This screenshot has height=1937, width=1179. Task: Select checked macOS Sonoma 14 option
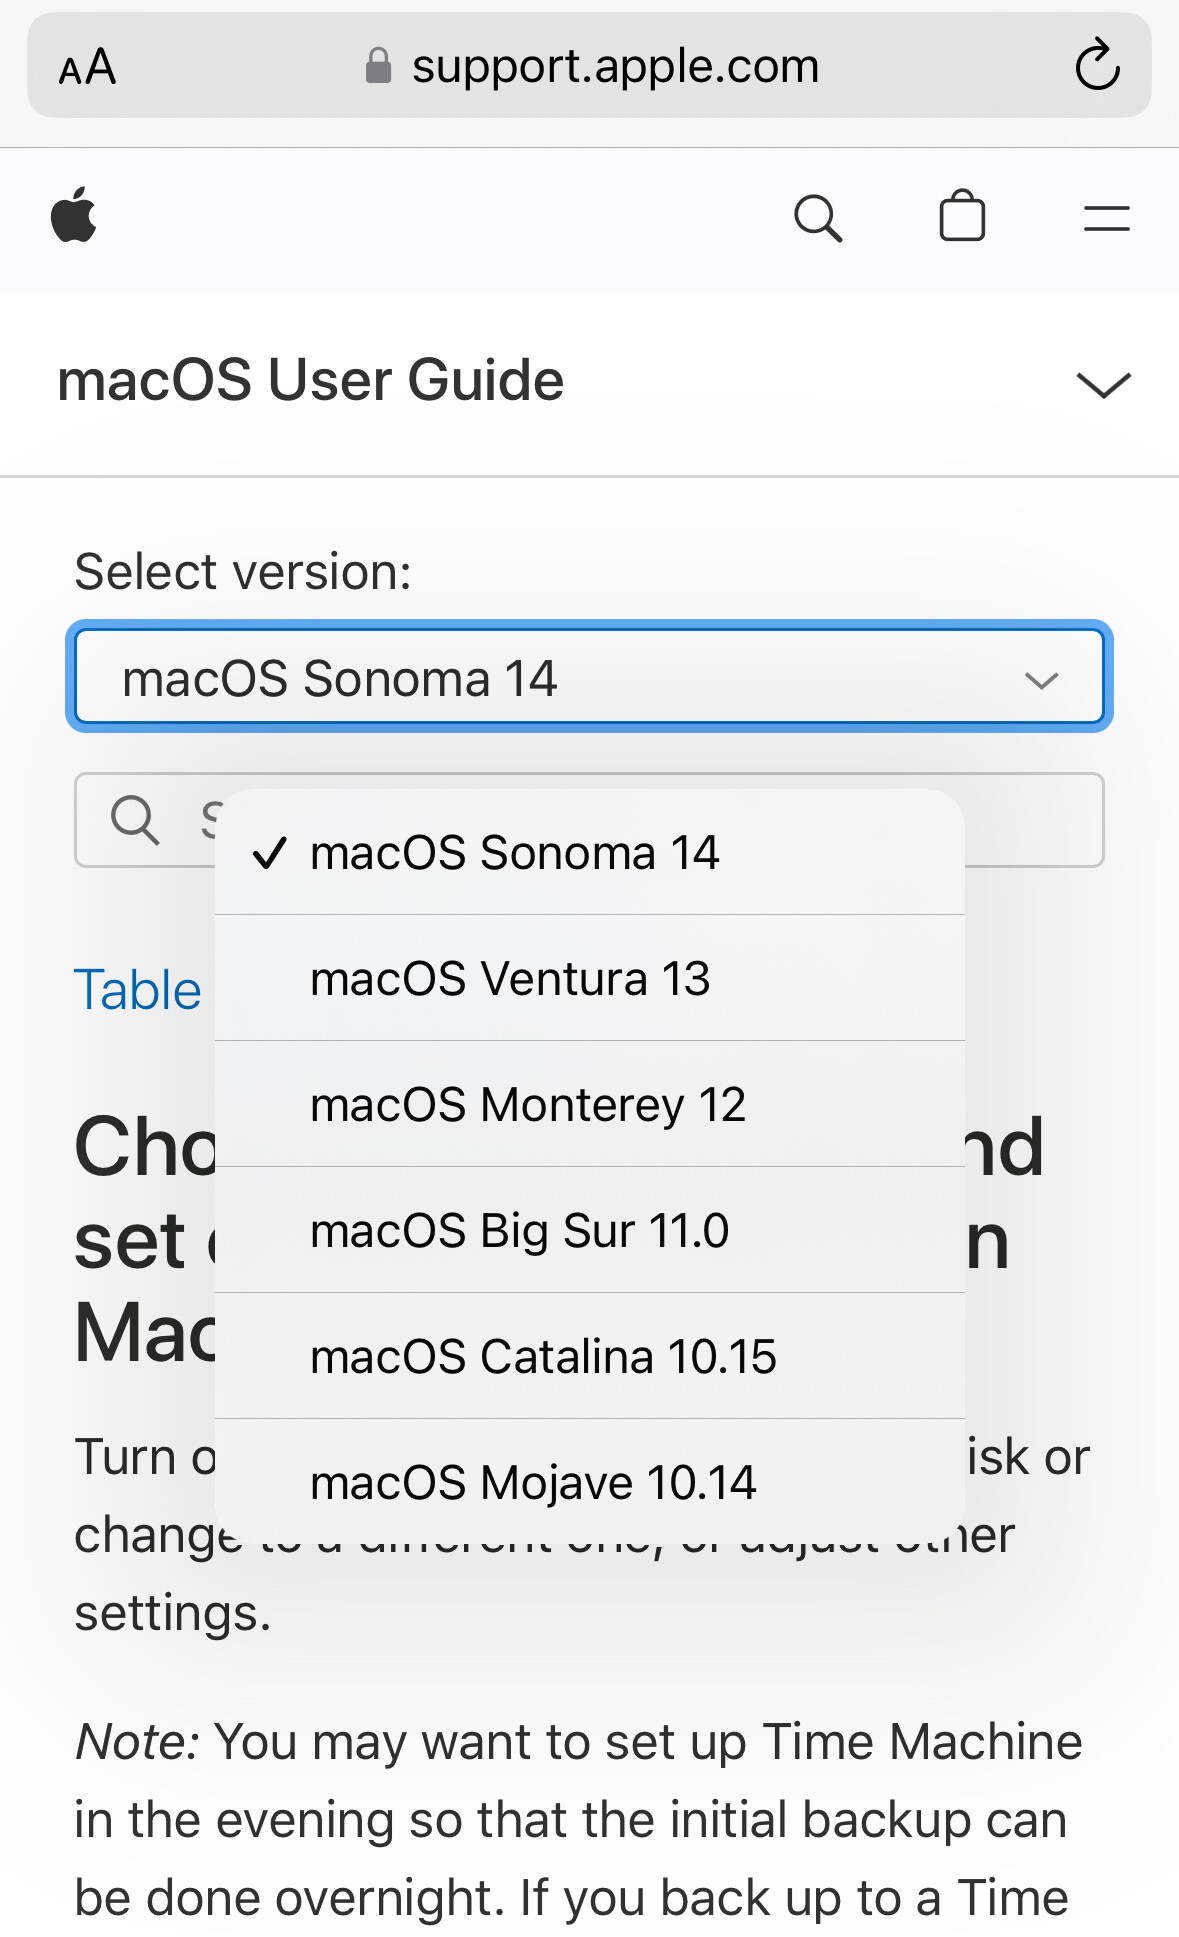click(514, 853)
